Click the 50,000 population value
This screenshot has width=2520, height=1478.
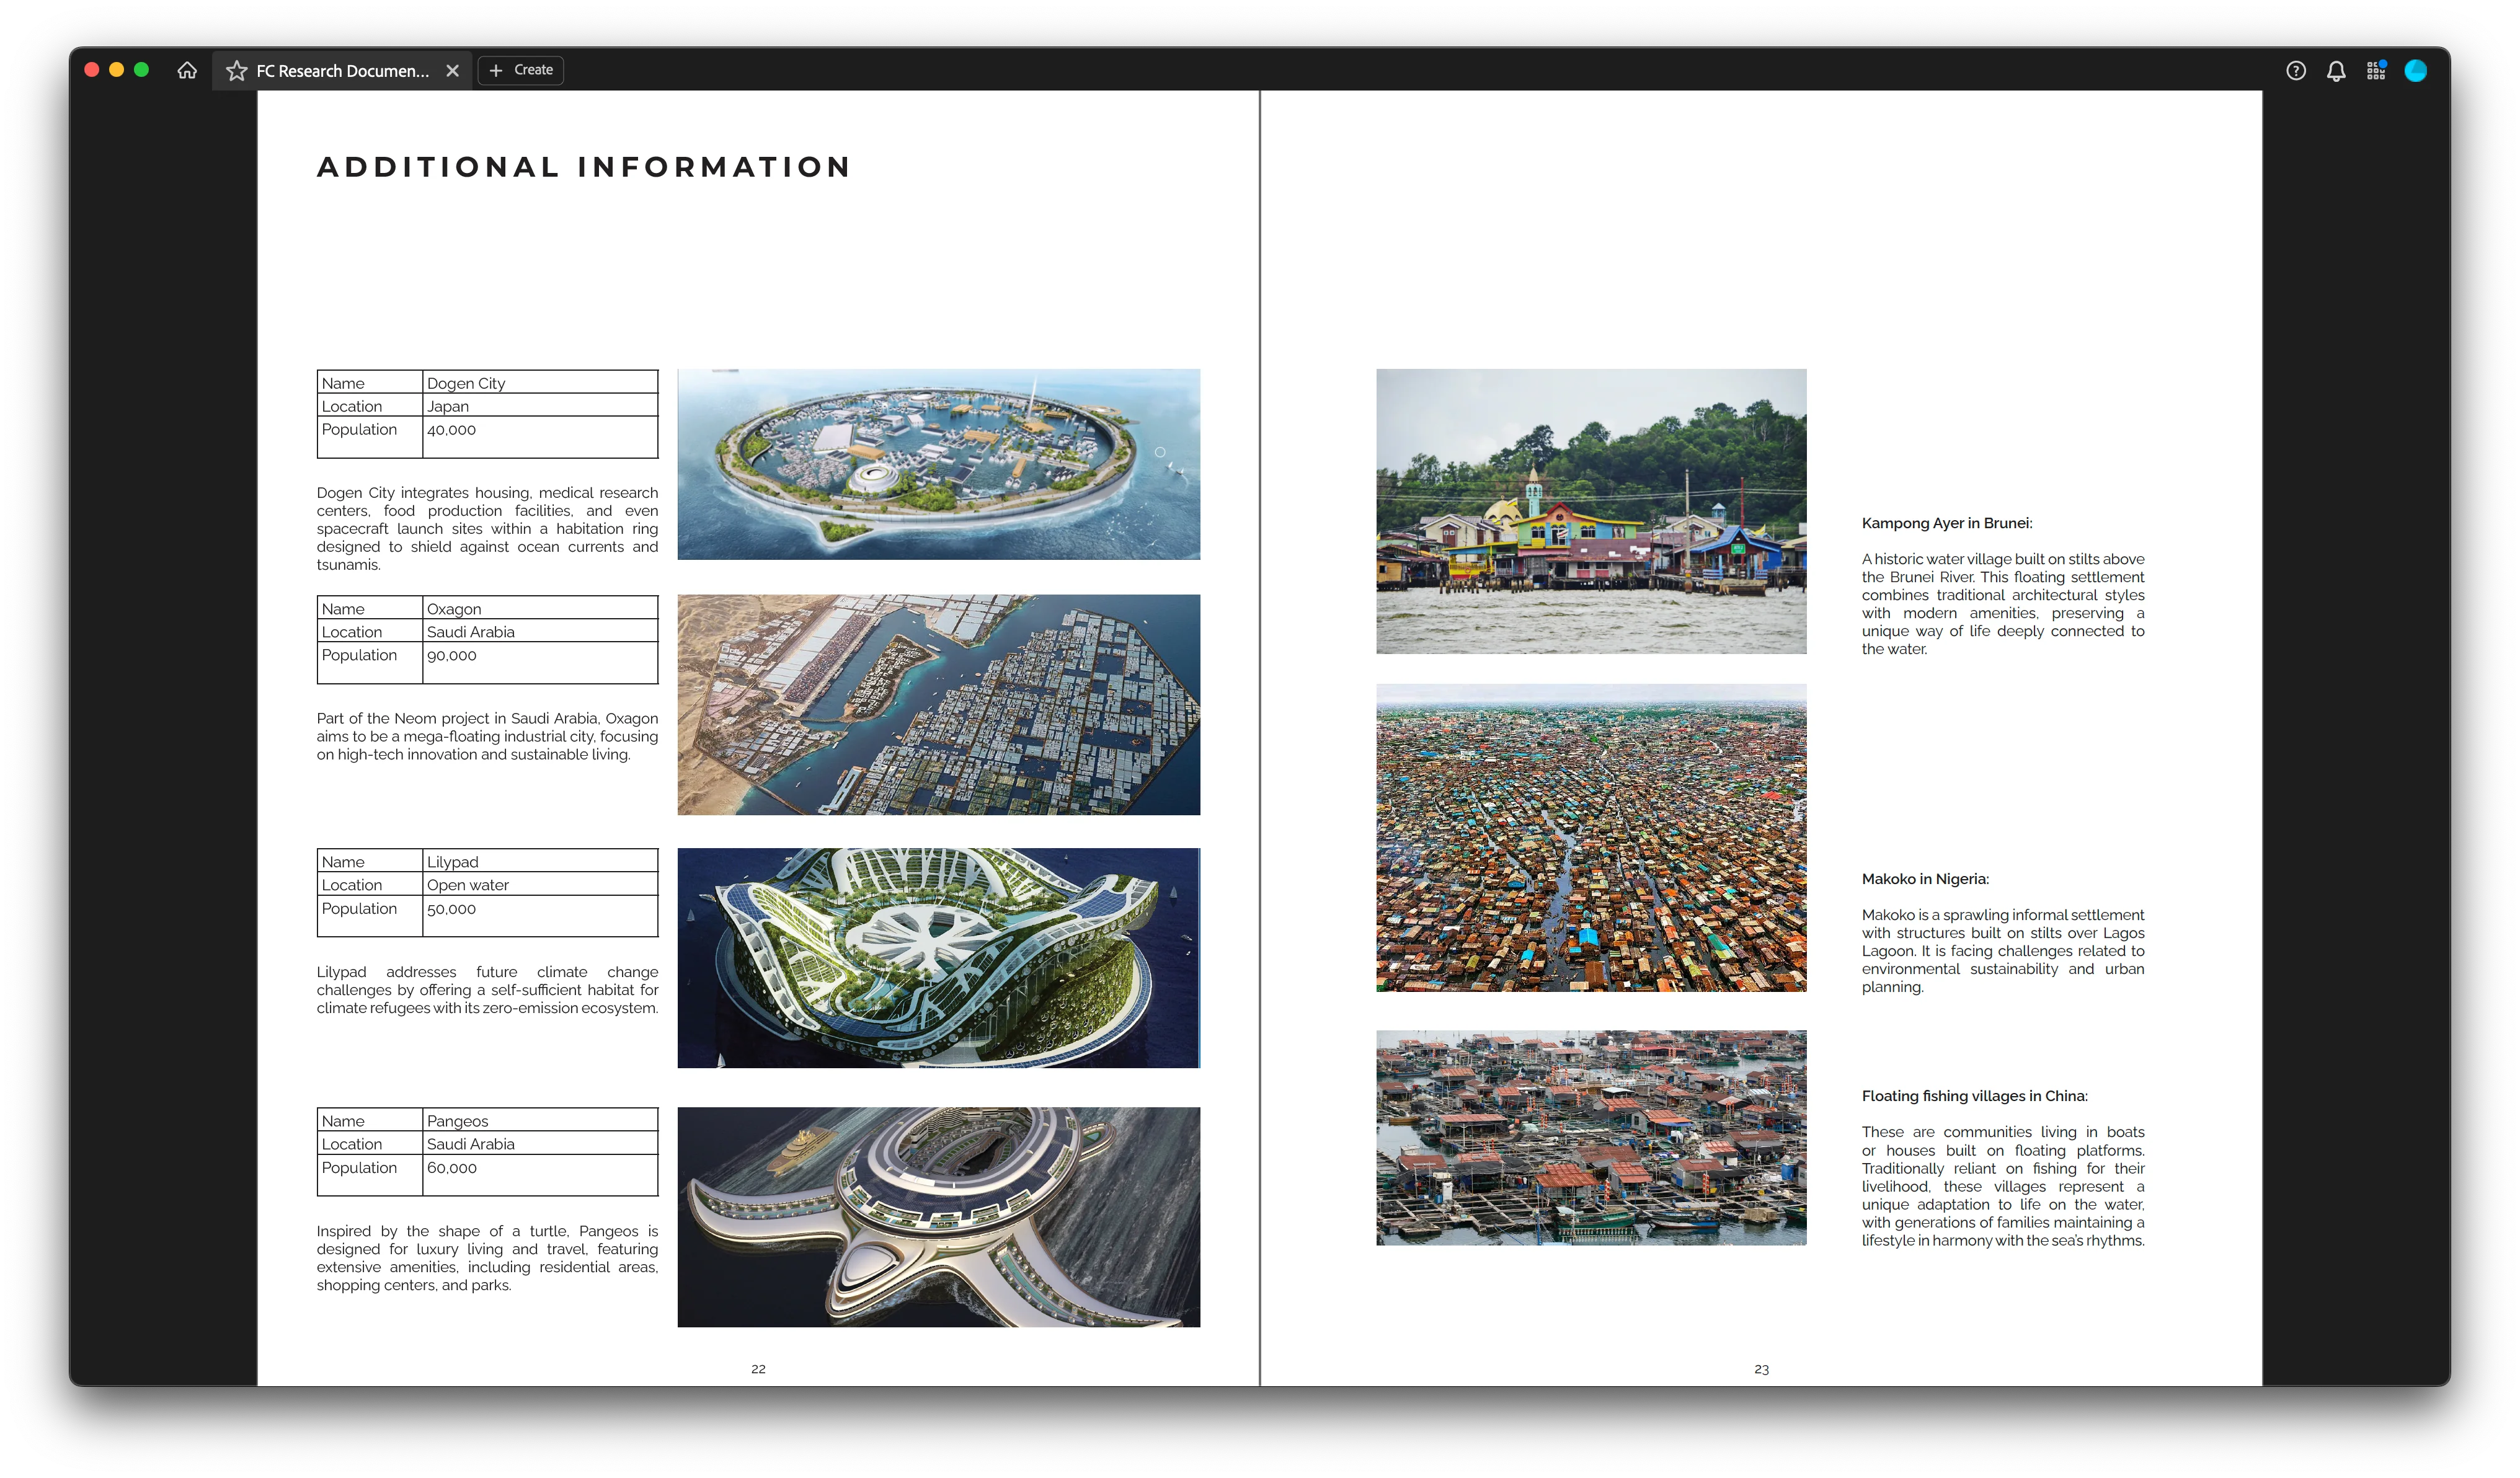coord(452,909)
